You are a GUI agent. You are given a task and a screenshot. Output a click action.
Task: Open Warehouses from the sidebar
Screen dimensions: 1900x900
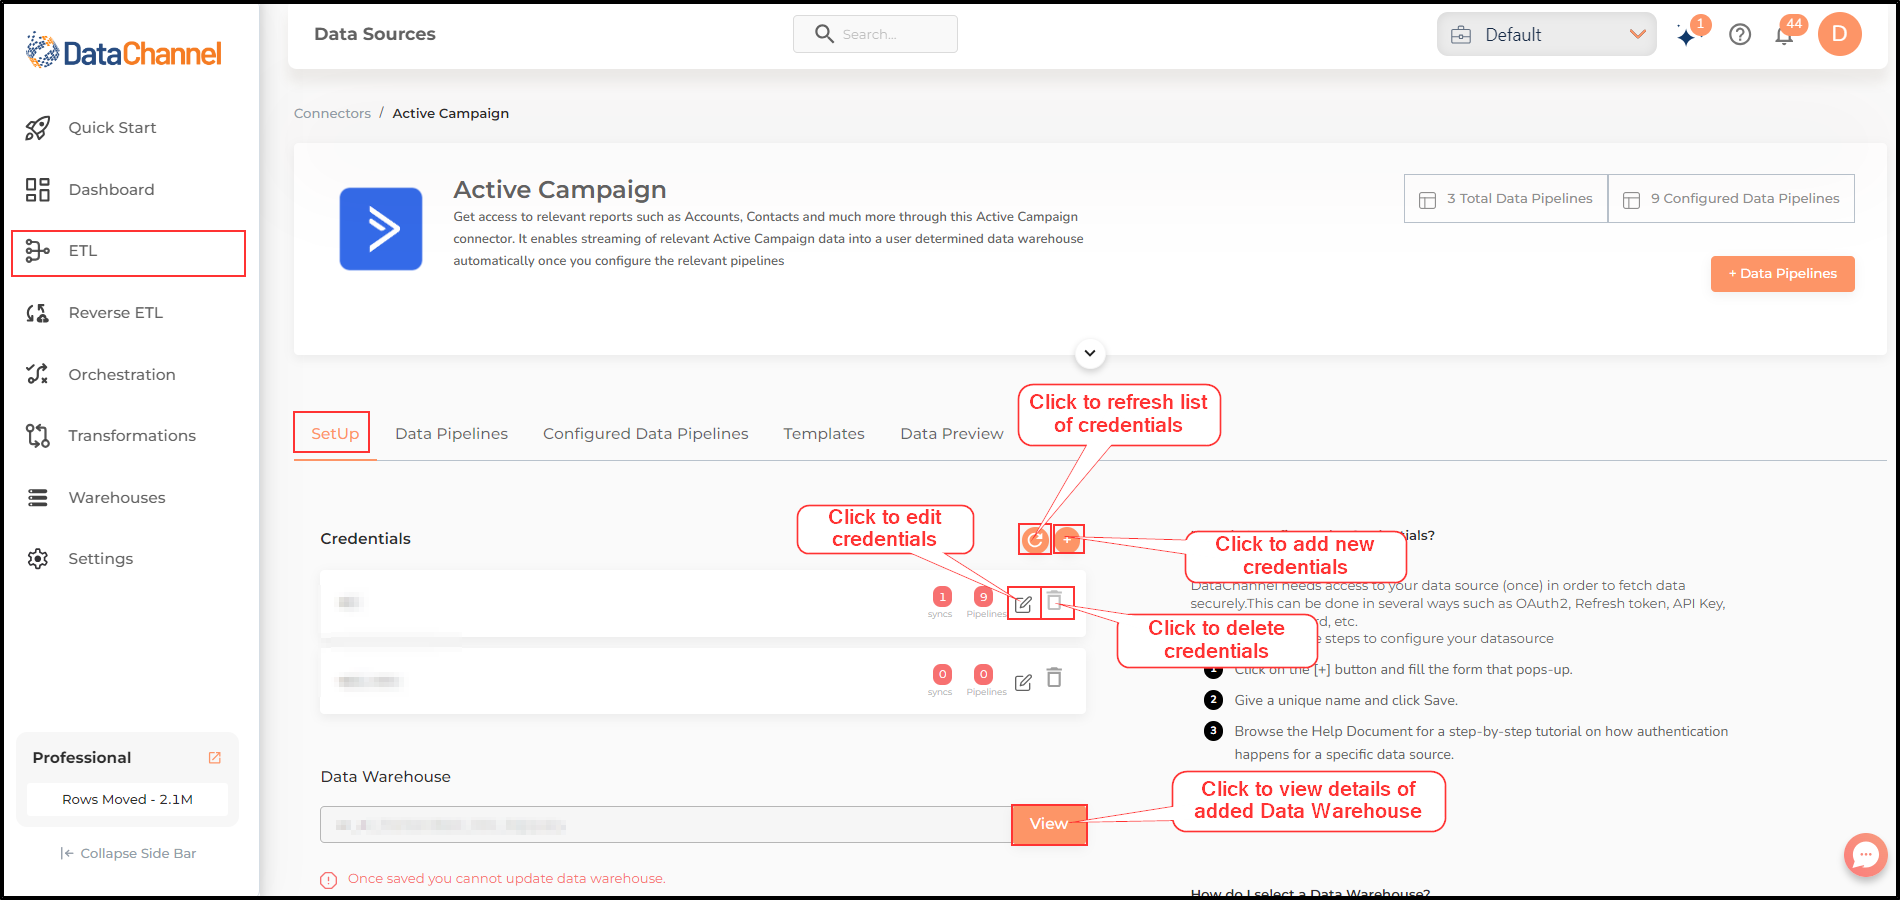coord(117,498)
